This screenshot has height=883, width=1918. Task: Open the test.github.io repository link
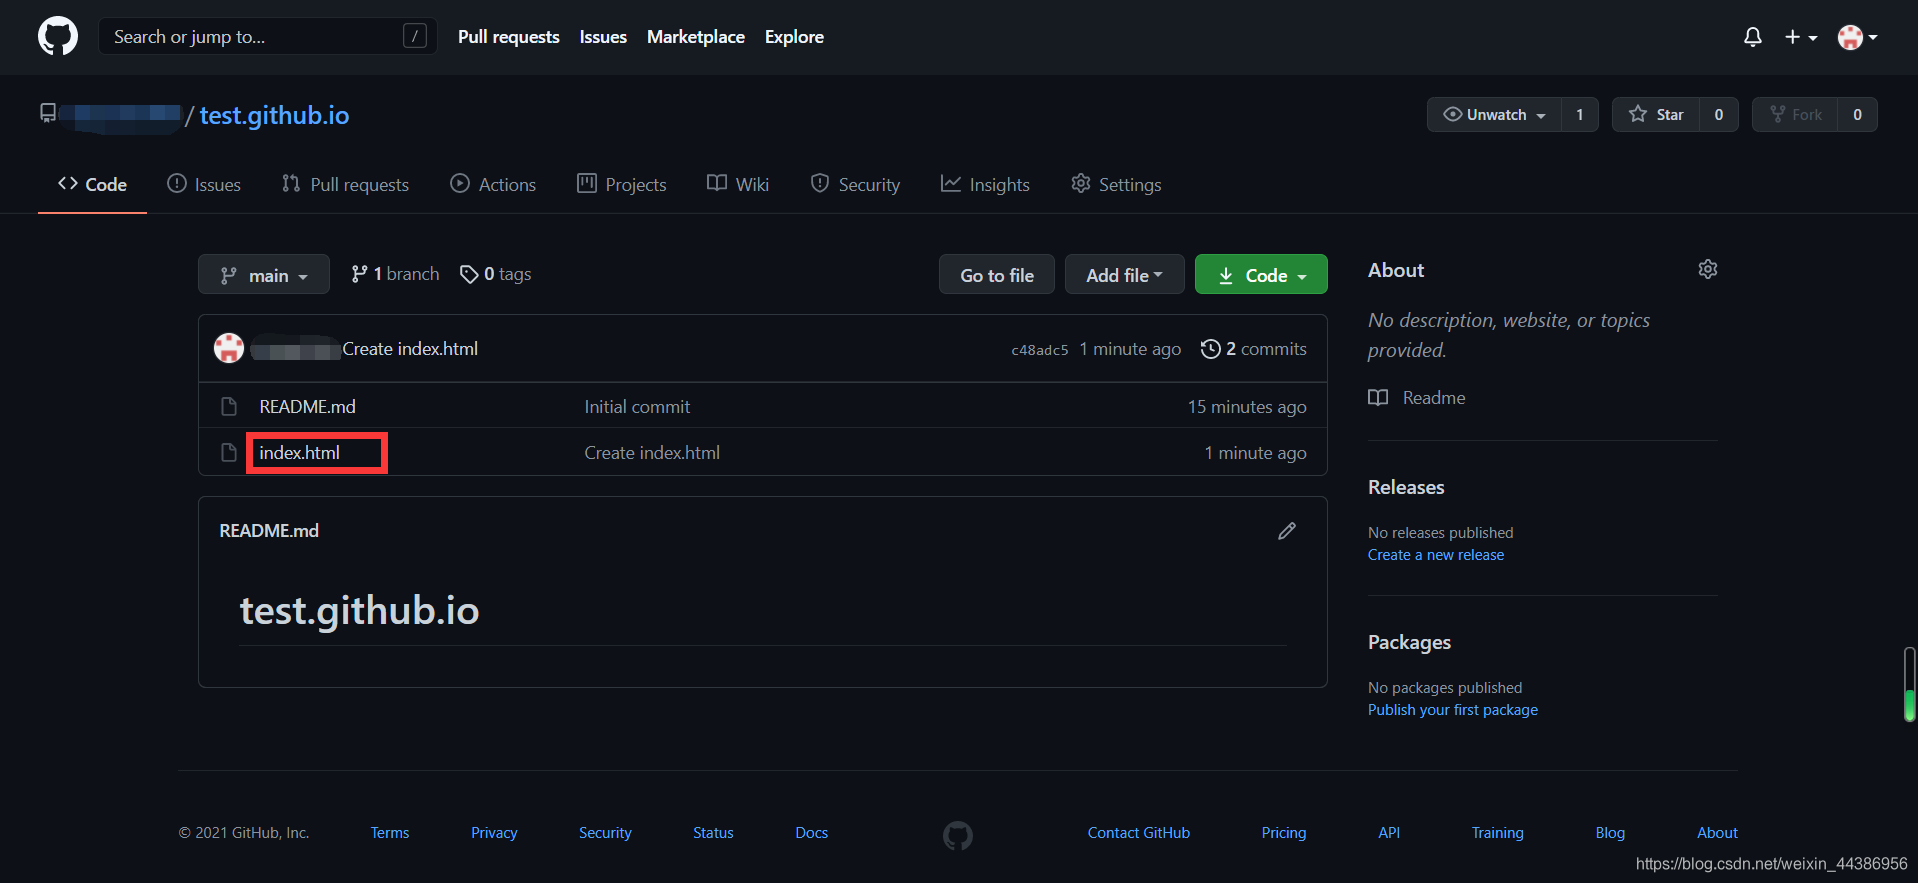[274, 115]
